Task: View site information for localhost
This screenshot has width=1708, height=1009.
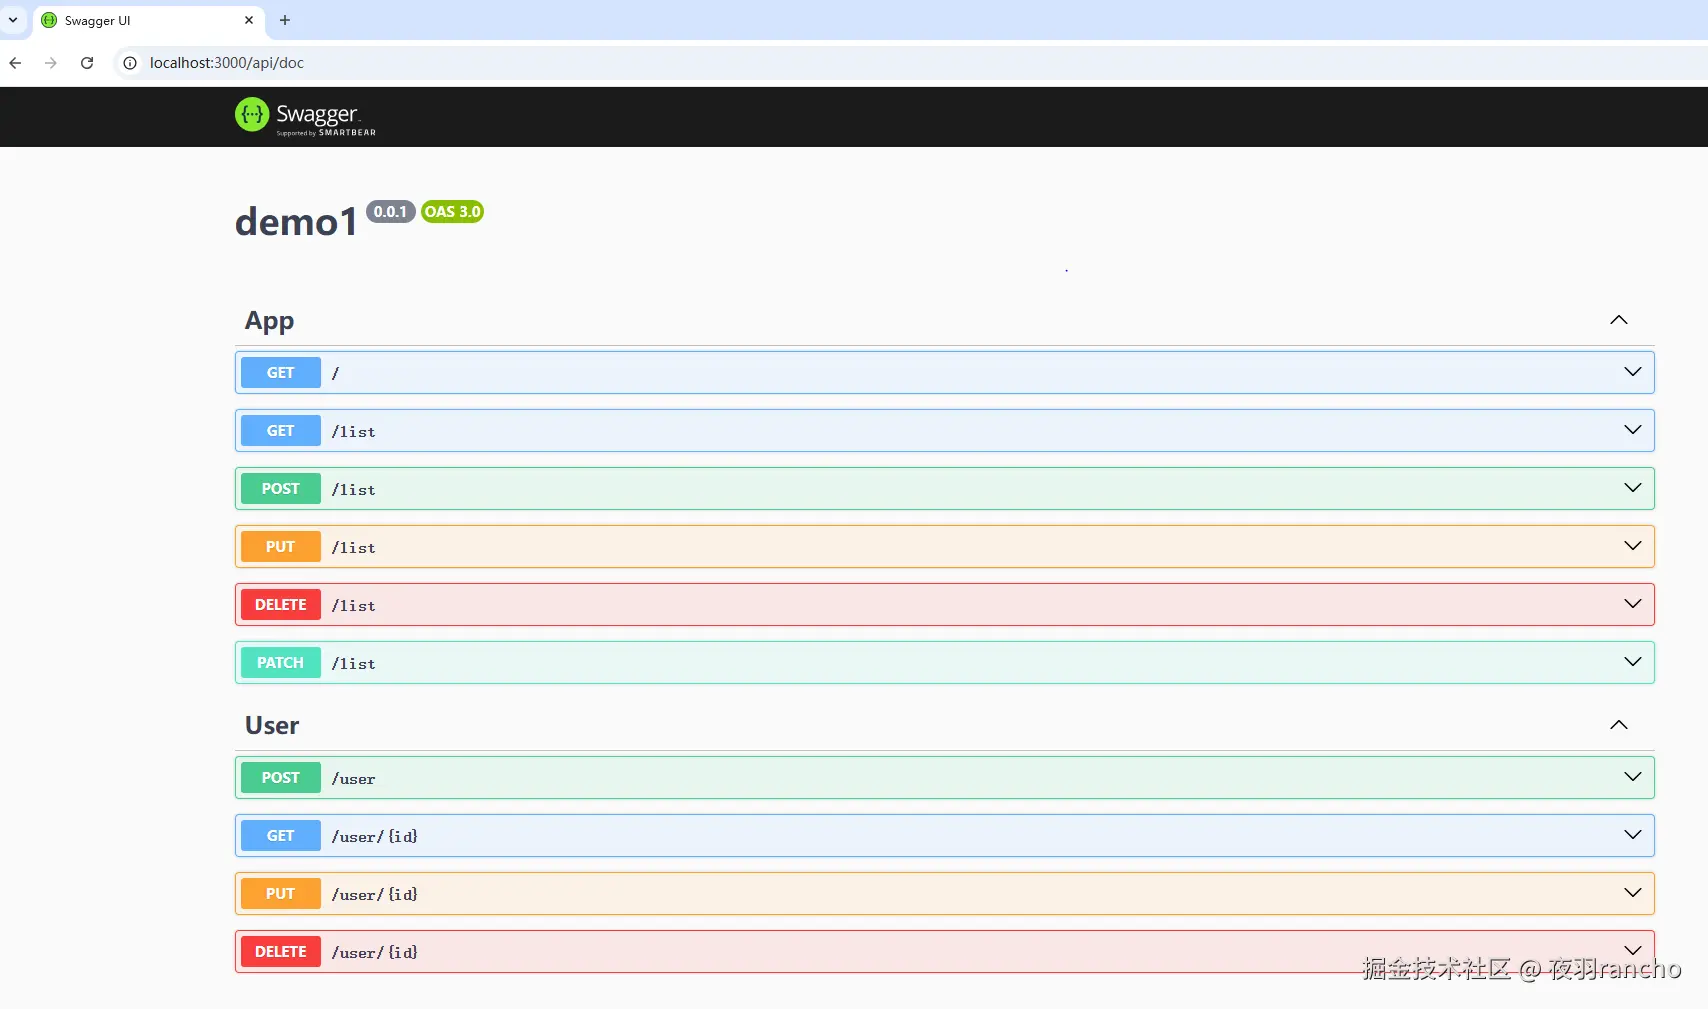Action: tap(130, 63)
